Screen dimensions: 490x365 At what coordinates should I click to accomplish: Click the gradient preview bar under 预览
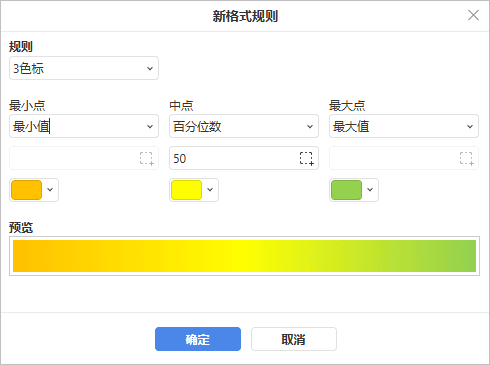[244, 256]
